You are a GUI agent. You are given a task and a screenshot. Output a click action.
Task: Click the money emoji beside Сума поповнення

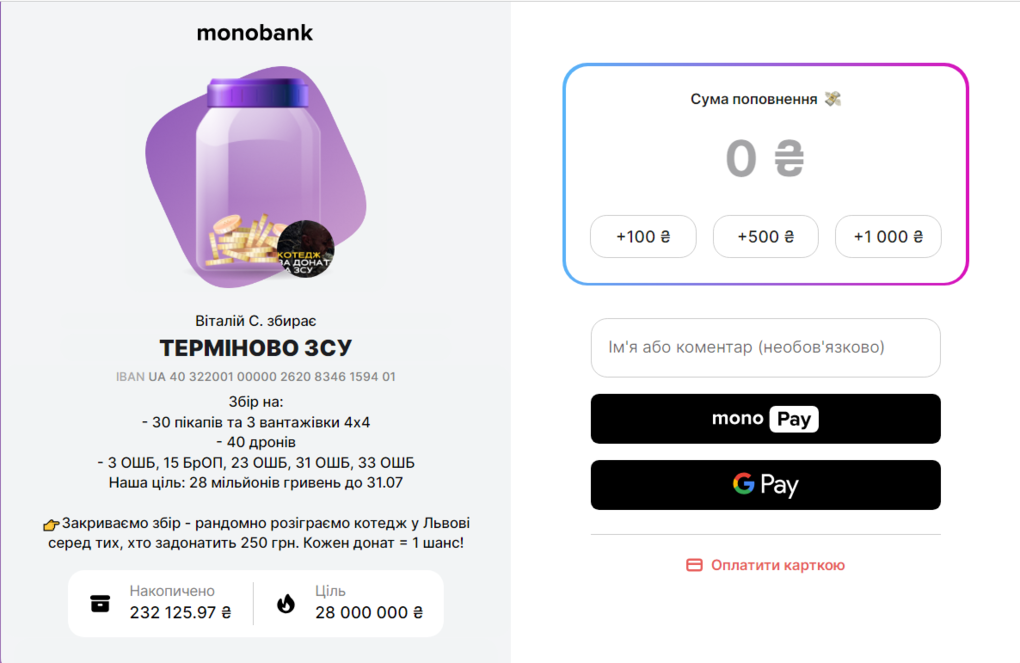[833, 99]
